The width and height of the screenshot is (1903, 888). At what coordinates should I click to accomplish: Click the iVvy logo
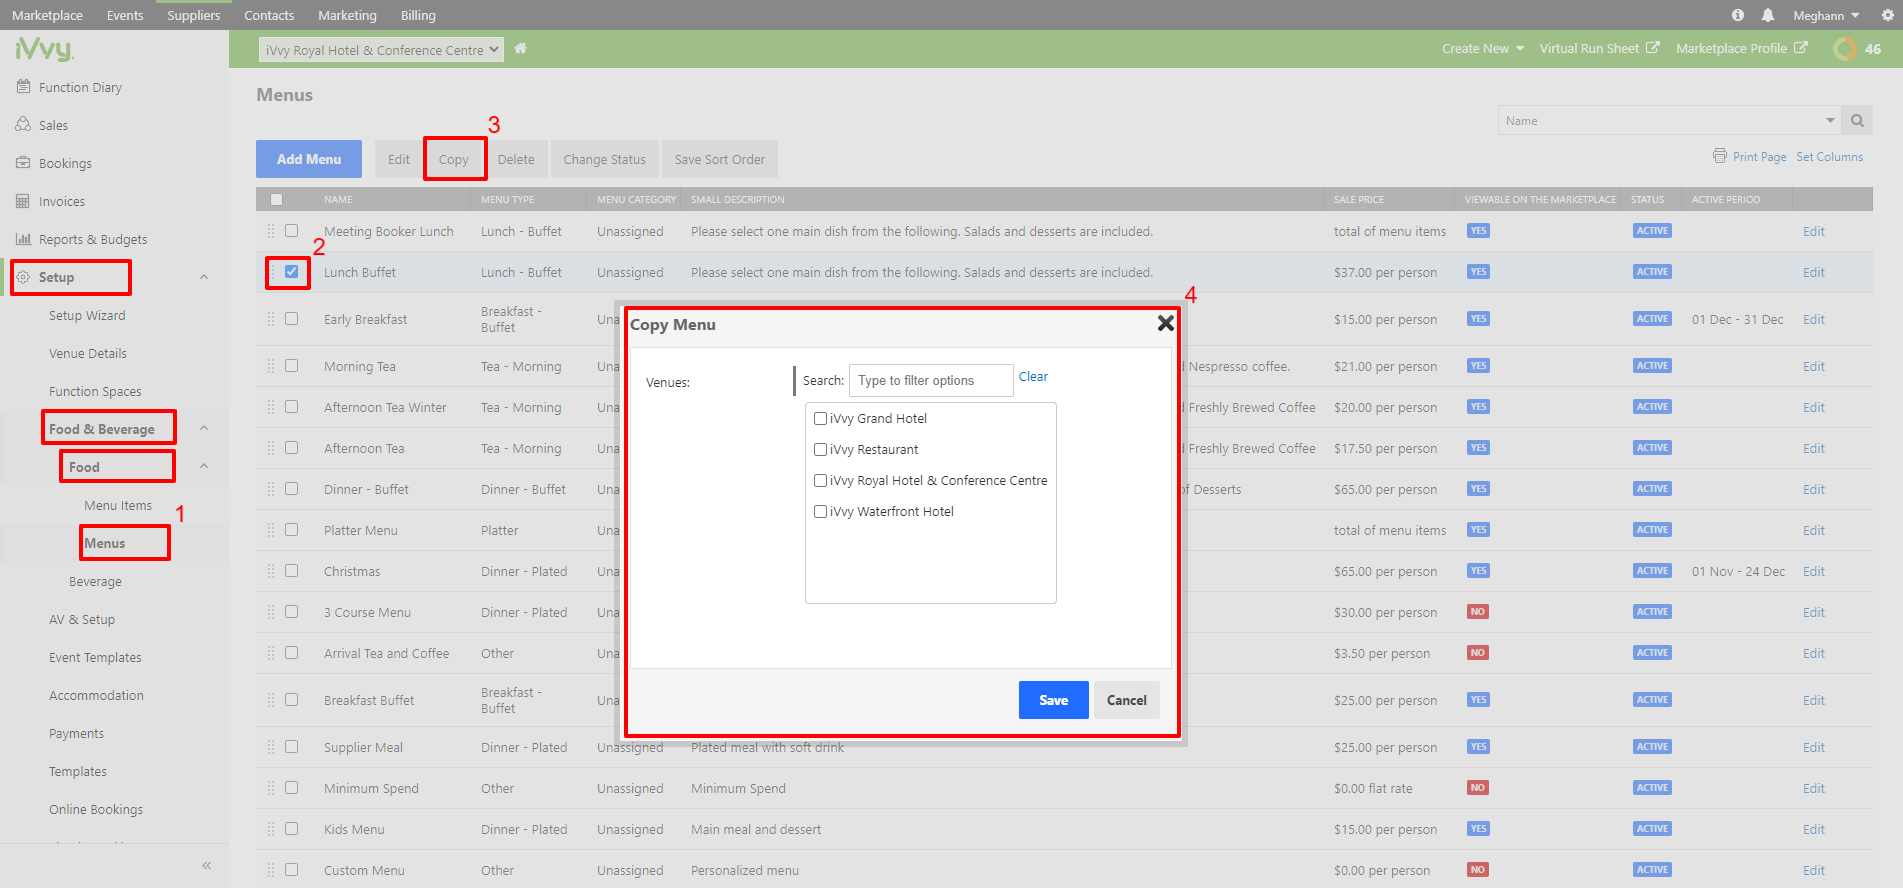coord(44,48)
